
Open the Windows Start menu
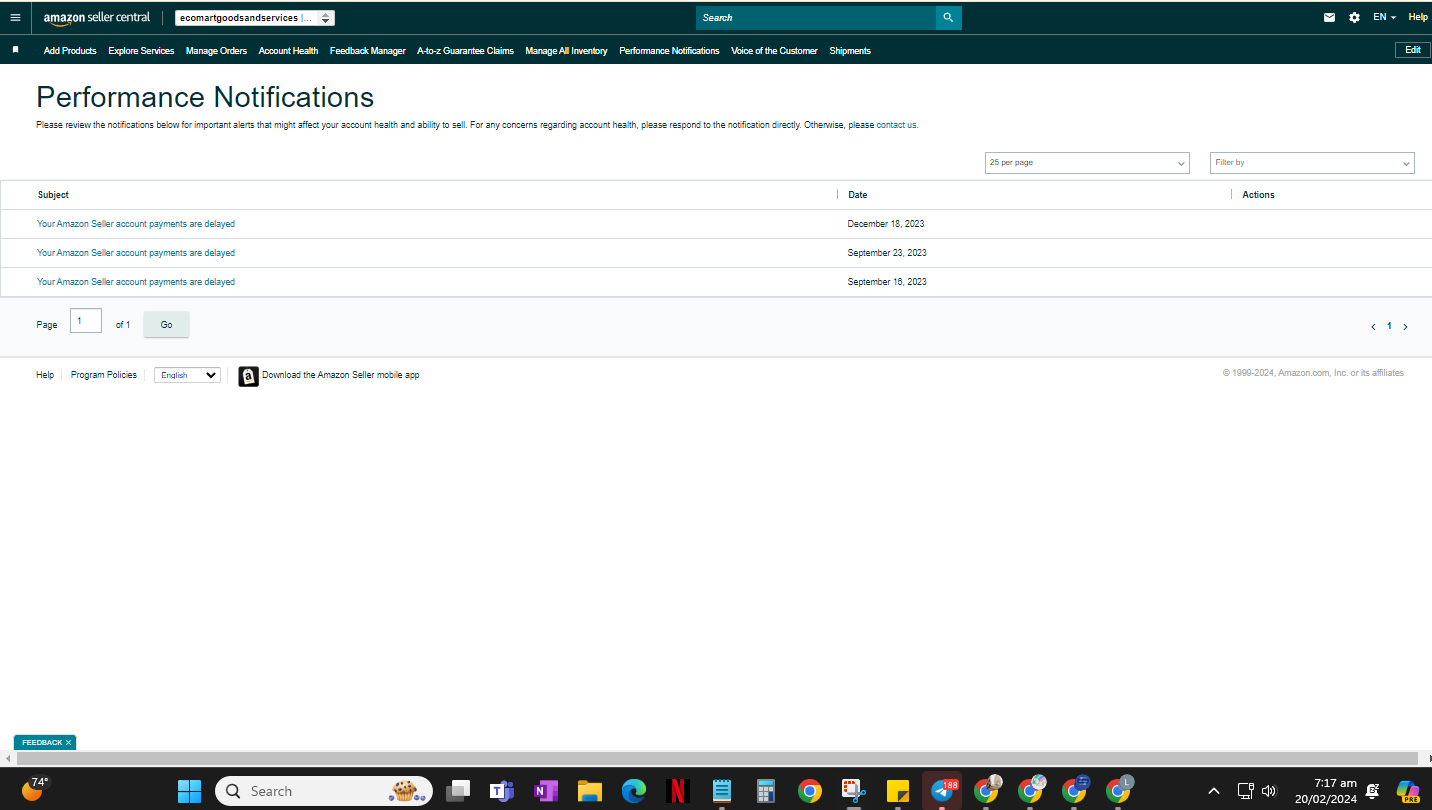(189, 791)
